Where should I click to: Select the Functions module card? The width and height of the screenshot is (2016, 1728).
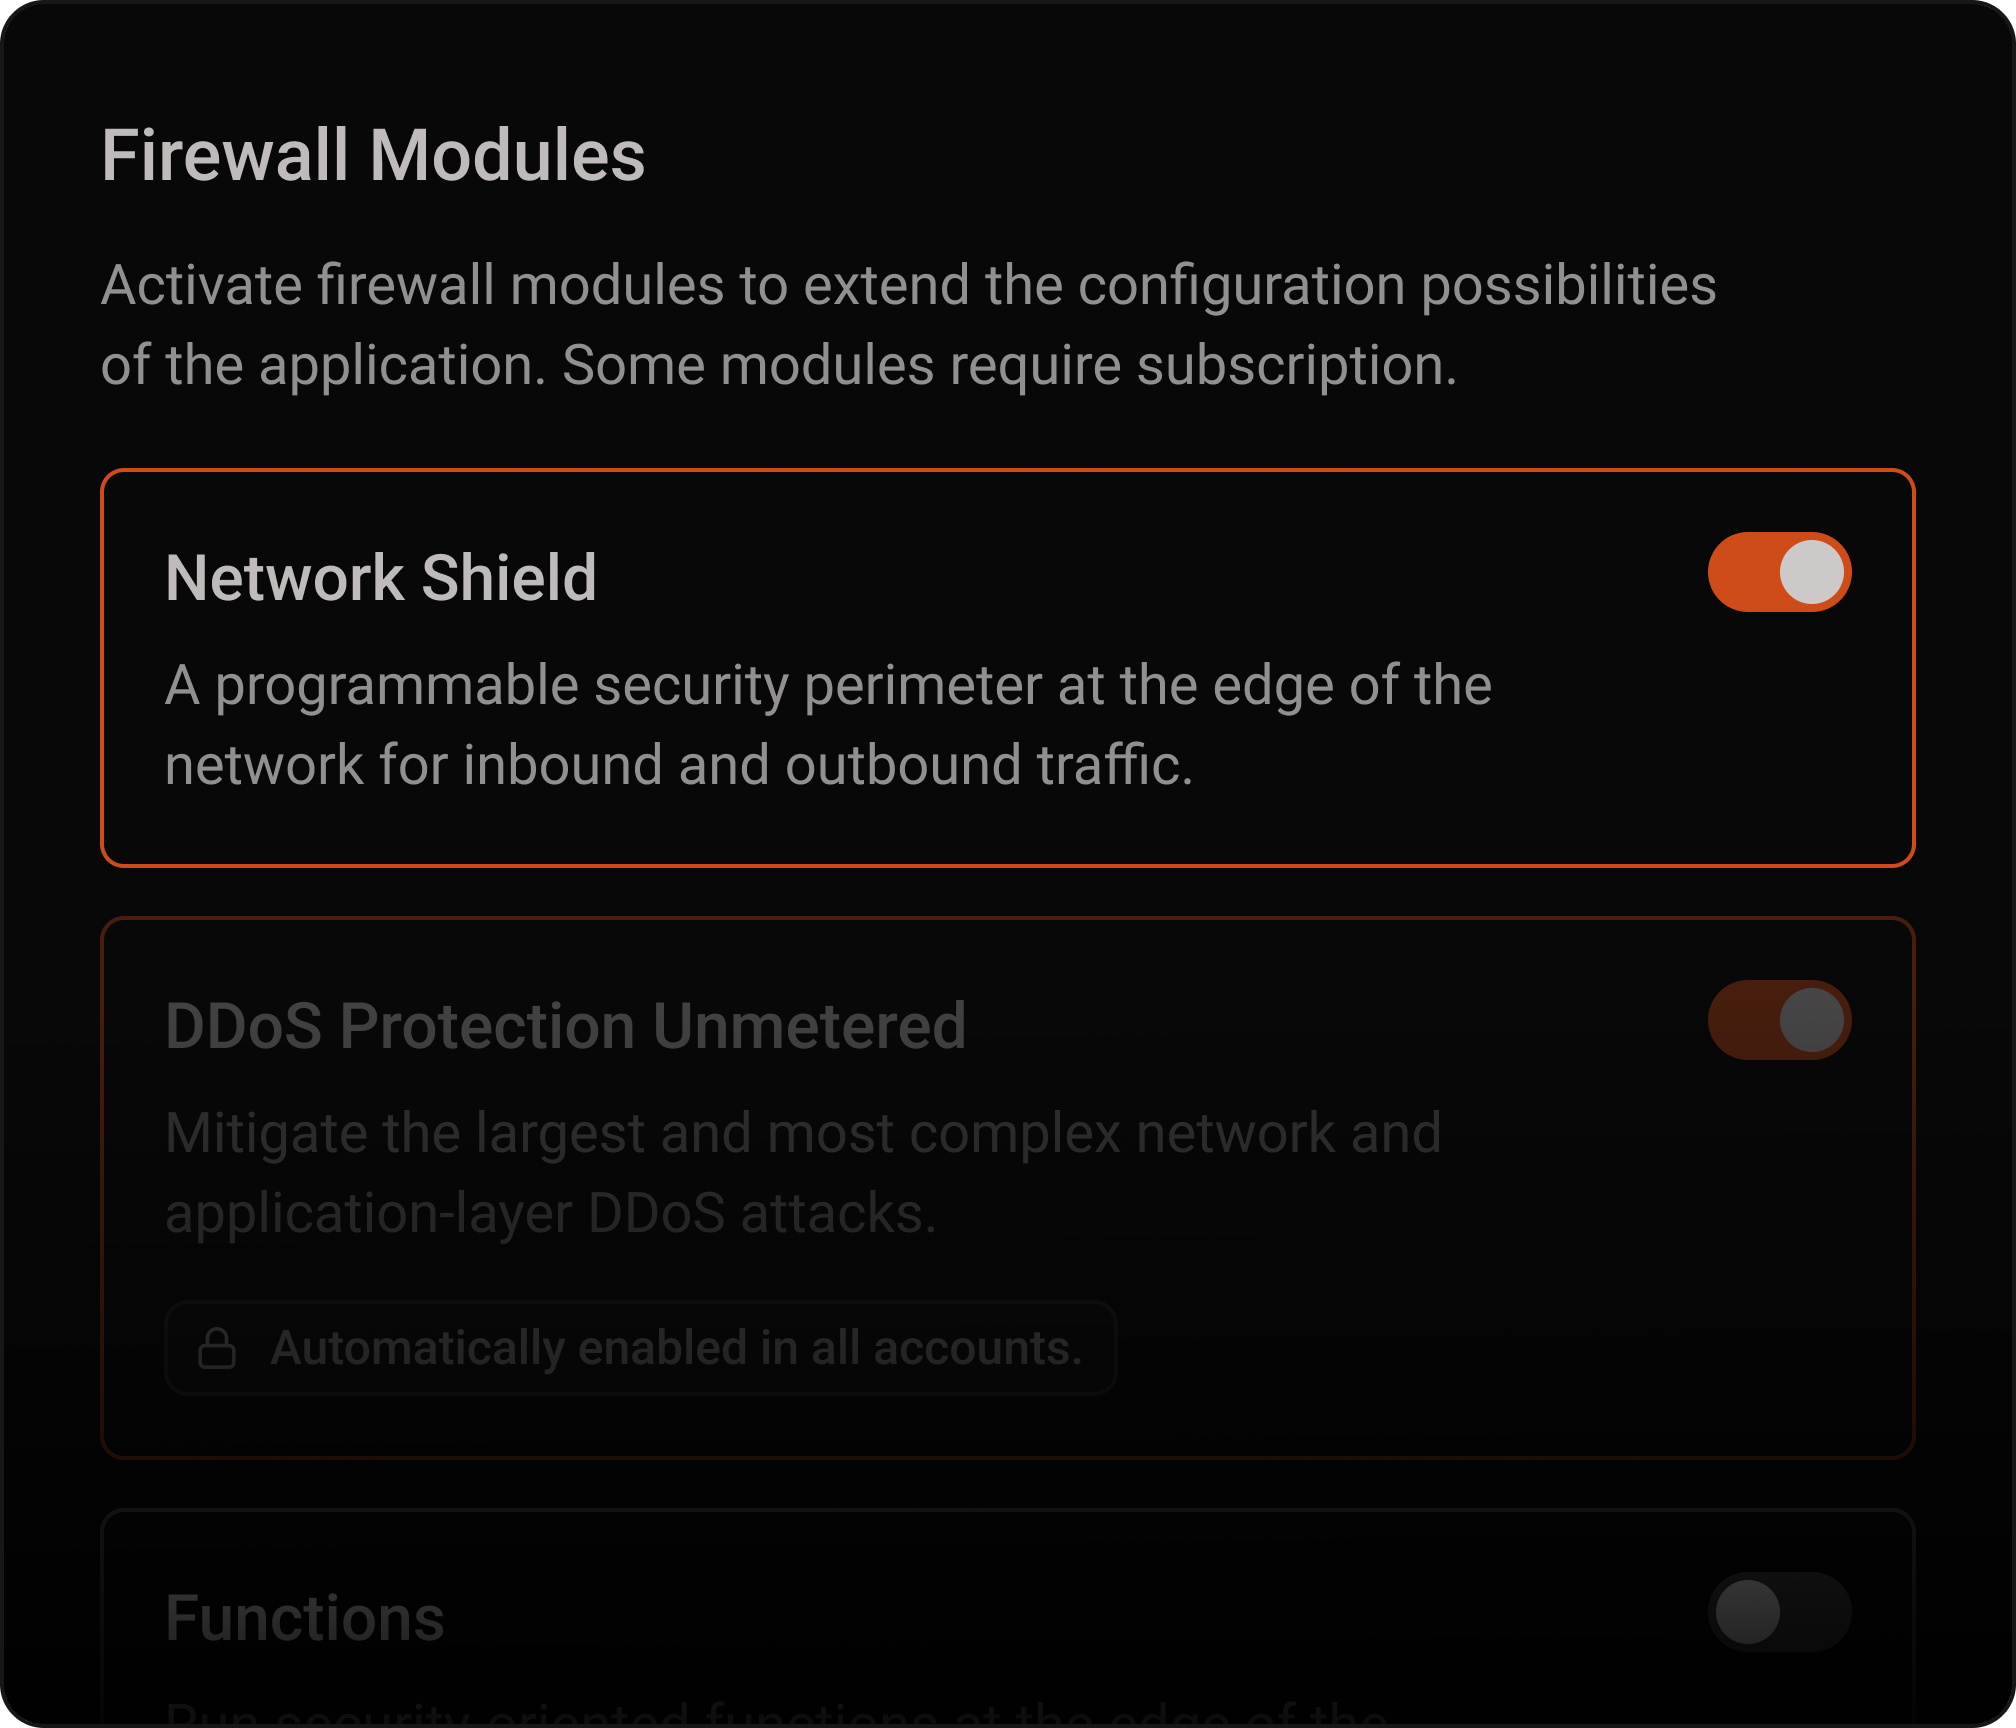pyautogui.click(x=1008, y=1620)
